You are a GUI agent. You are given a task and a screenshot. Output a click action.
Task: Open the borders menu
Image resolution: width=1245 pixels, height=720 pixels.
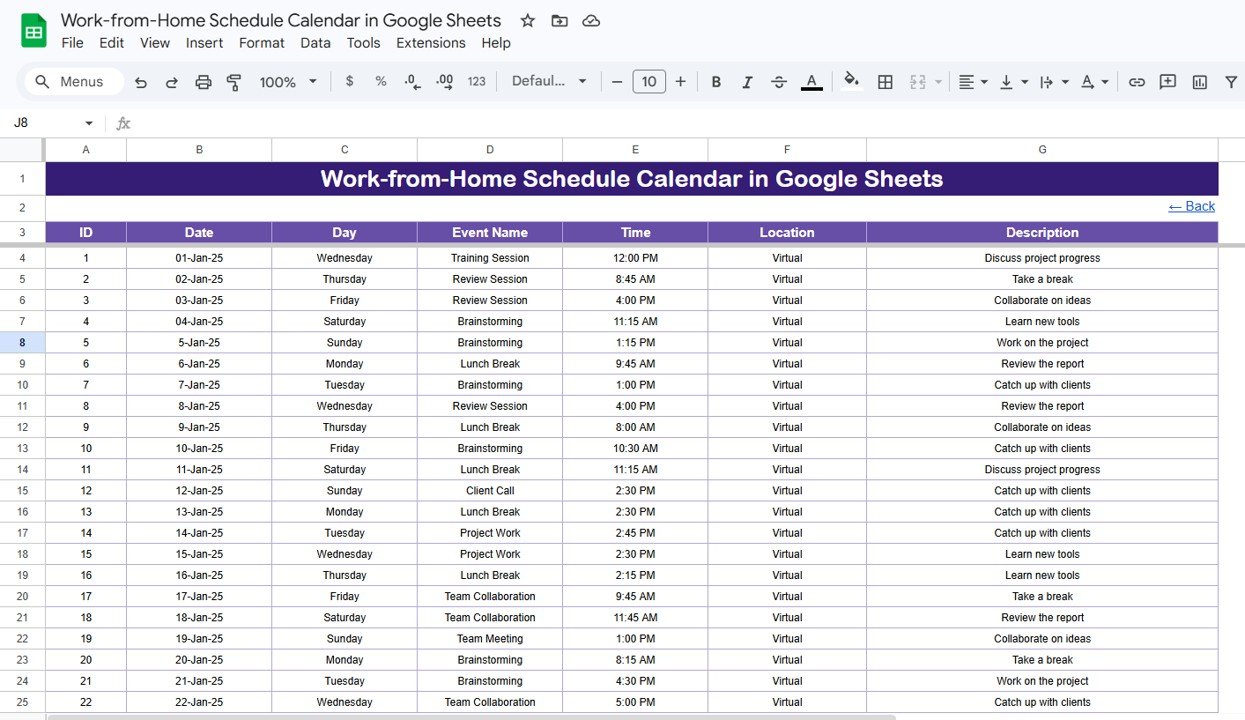tap(884, 81)
